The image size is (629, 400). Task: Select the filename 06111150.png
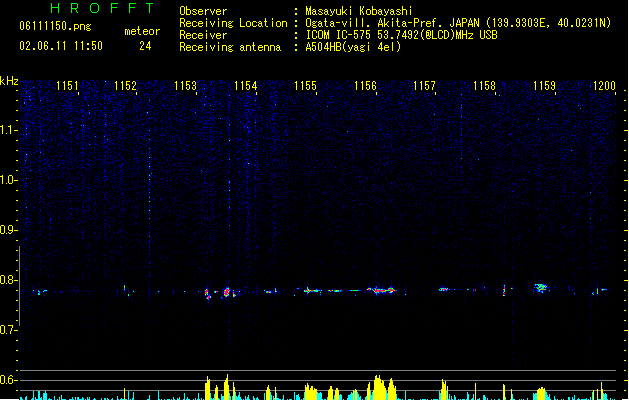coord(55,26)
